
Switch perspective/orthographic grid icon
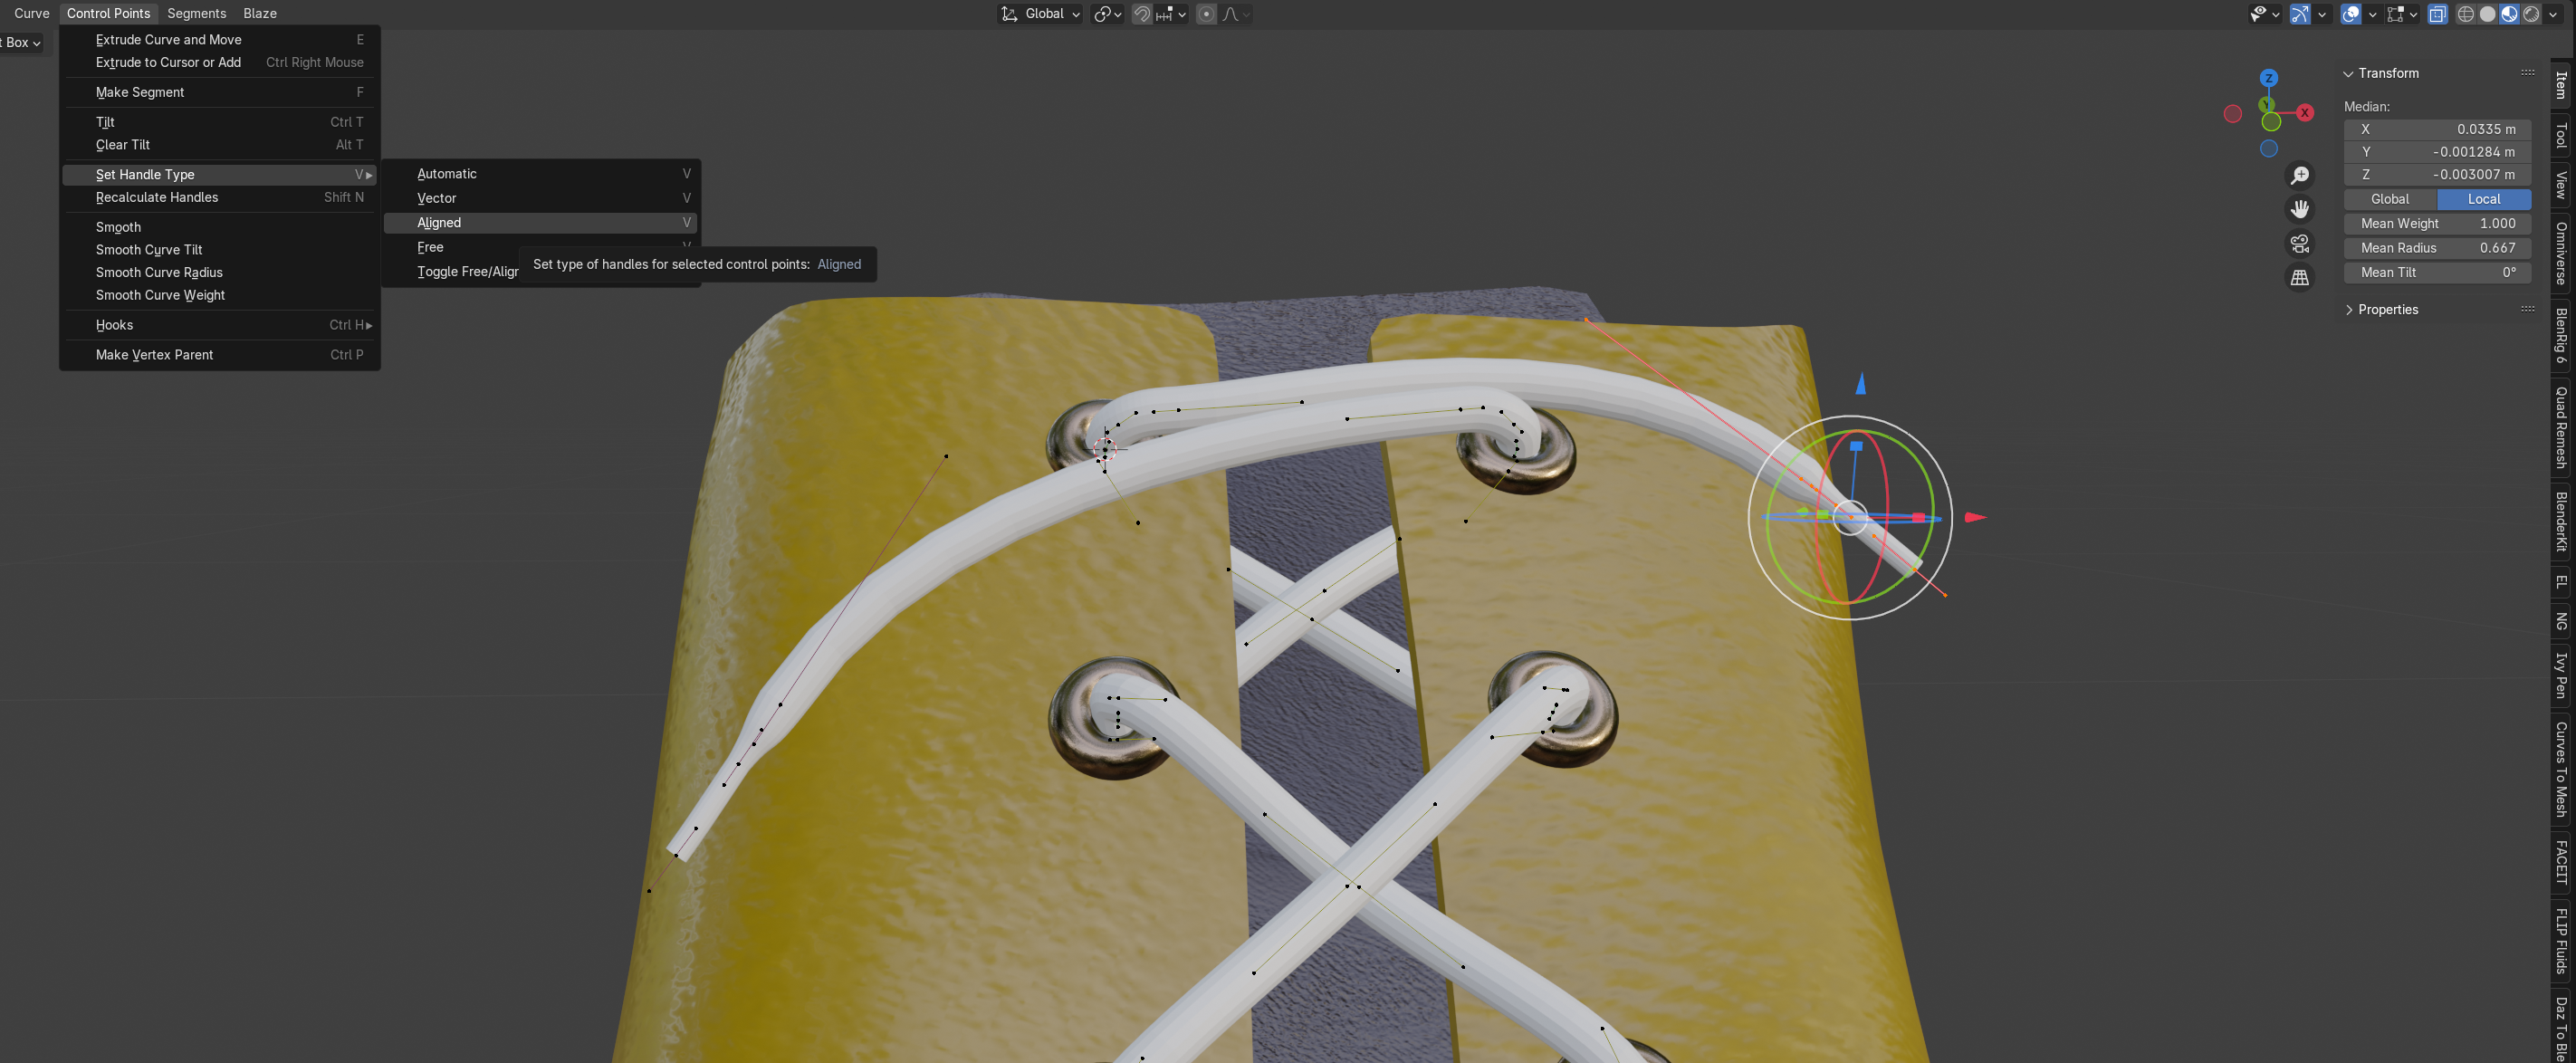[x=2300, y=277]
